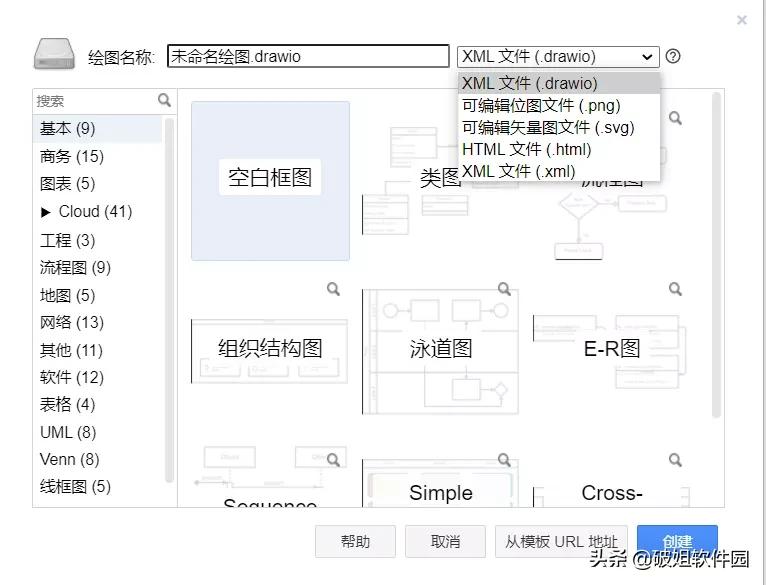Preview the 组织结构图 template with magnifier
This screenshot has height=585, width=766.
click(x=333, y=289)
